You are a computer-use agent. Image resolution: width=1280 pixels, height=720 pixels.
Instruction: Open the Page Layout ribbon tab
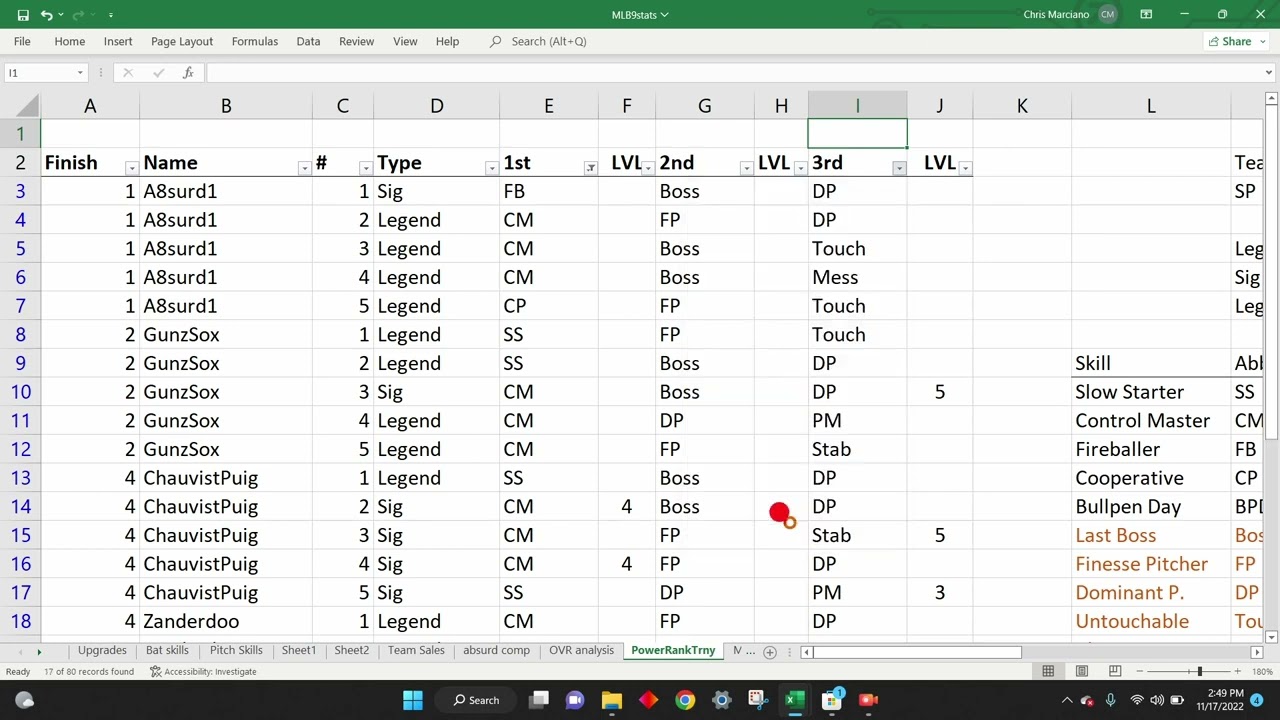[x=182, y=42]
